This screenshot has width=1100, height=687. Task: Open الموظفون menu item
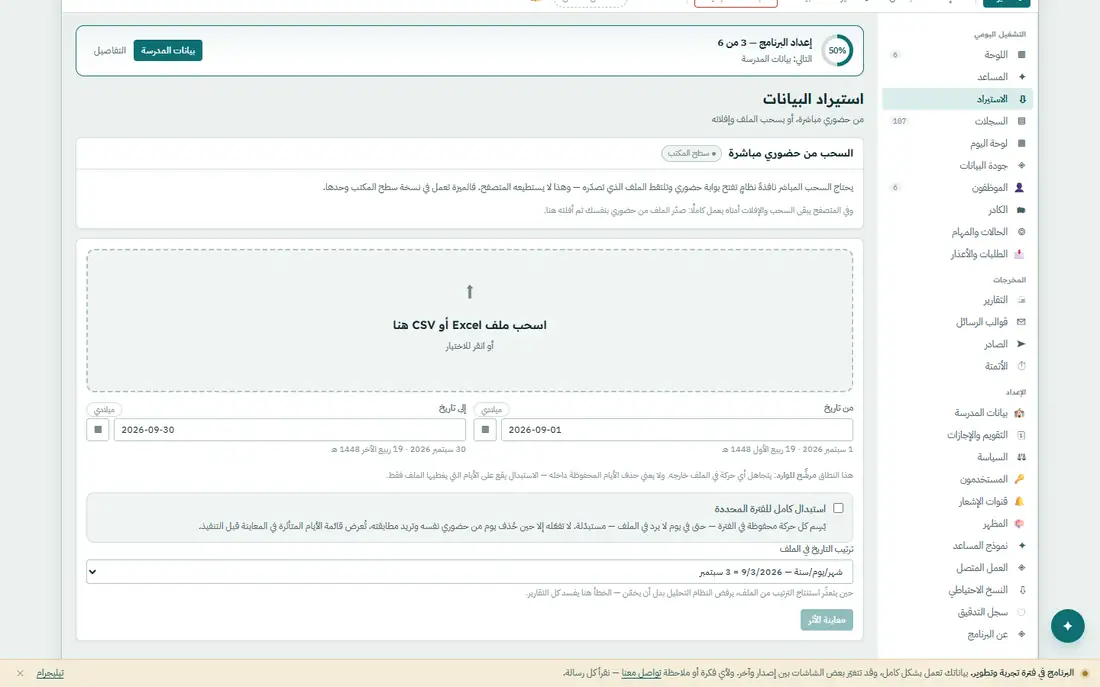[957, 187]
